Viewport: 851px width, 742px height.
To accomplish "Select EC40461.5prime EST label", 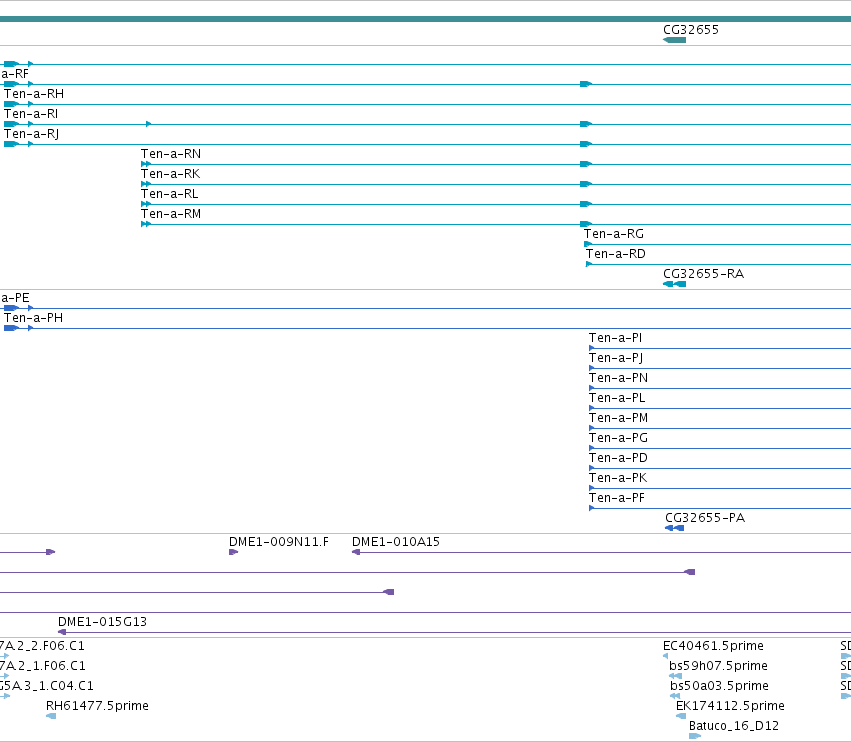I will [x=713, y=646].
